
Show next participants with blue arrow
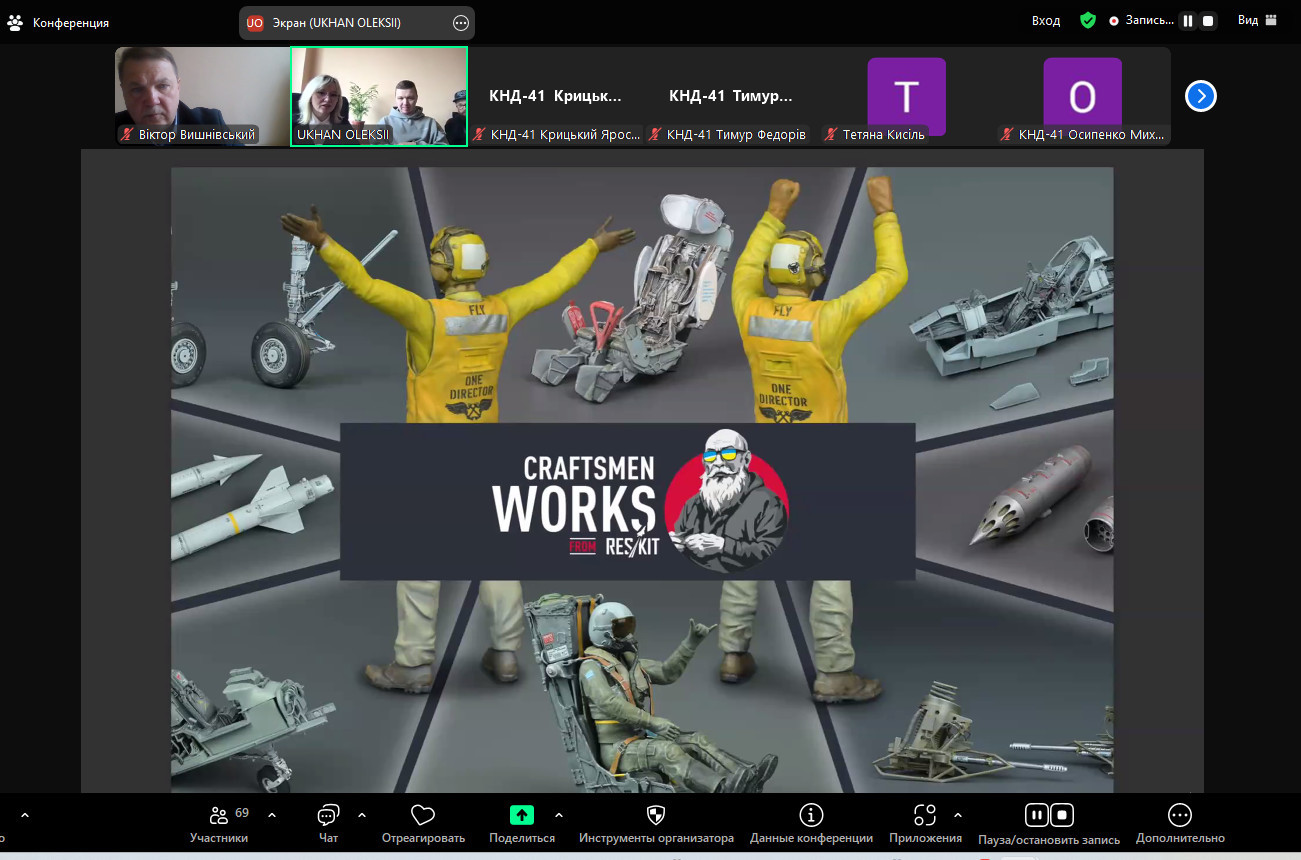(1201, 96)
